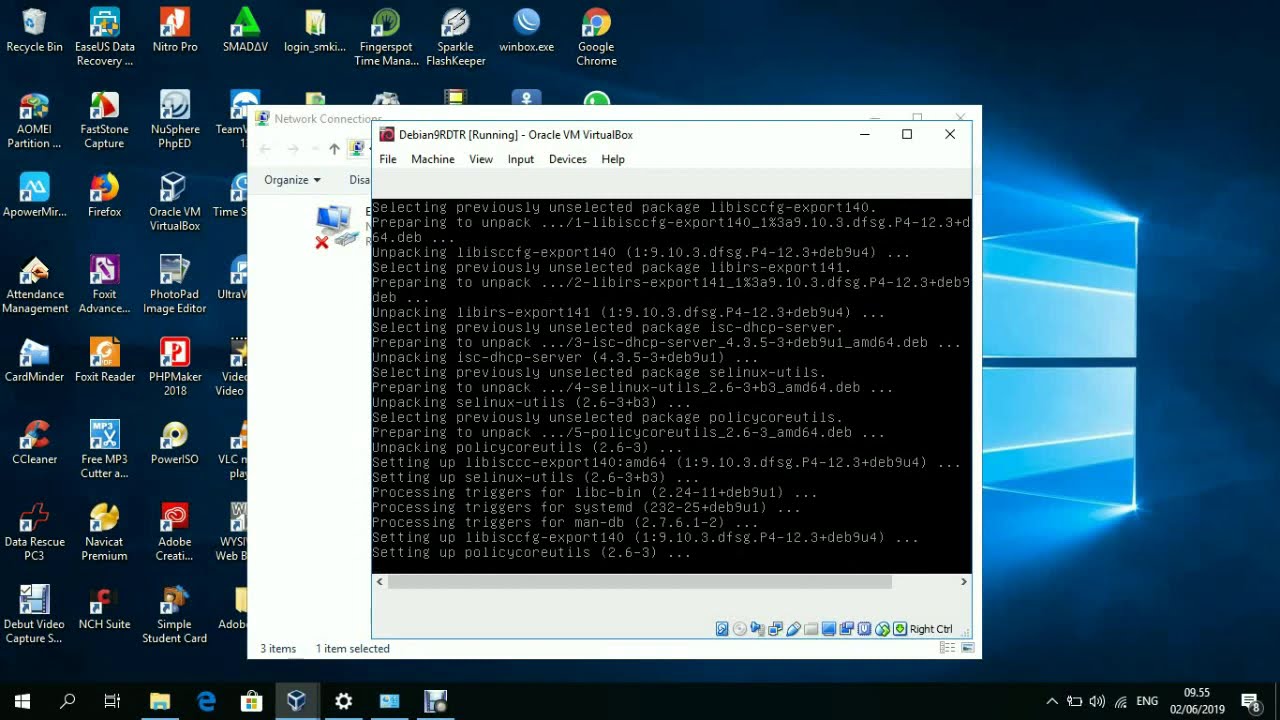Open the Devices menu in VirtualBox
Screen dimensions: 1280x720
(568, 159)
